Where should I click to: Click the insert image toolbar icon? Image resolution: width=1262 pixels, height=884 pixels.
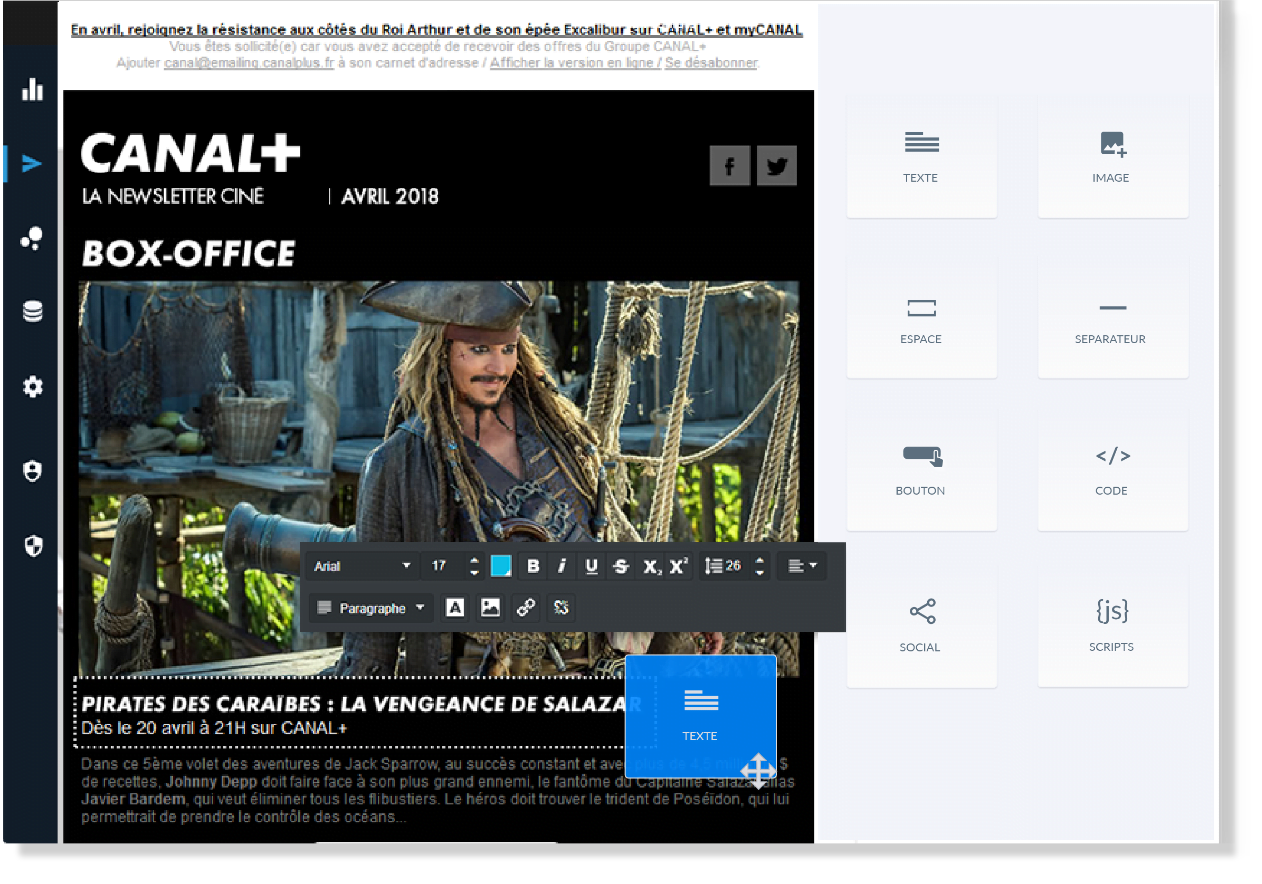[x=490, y=607]
